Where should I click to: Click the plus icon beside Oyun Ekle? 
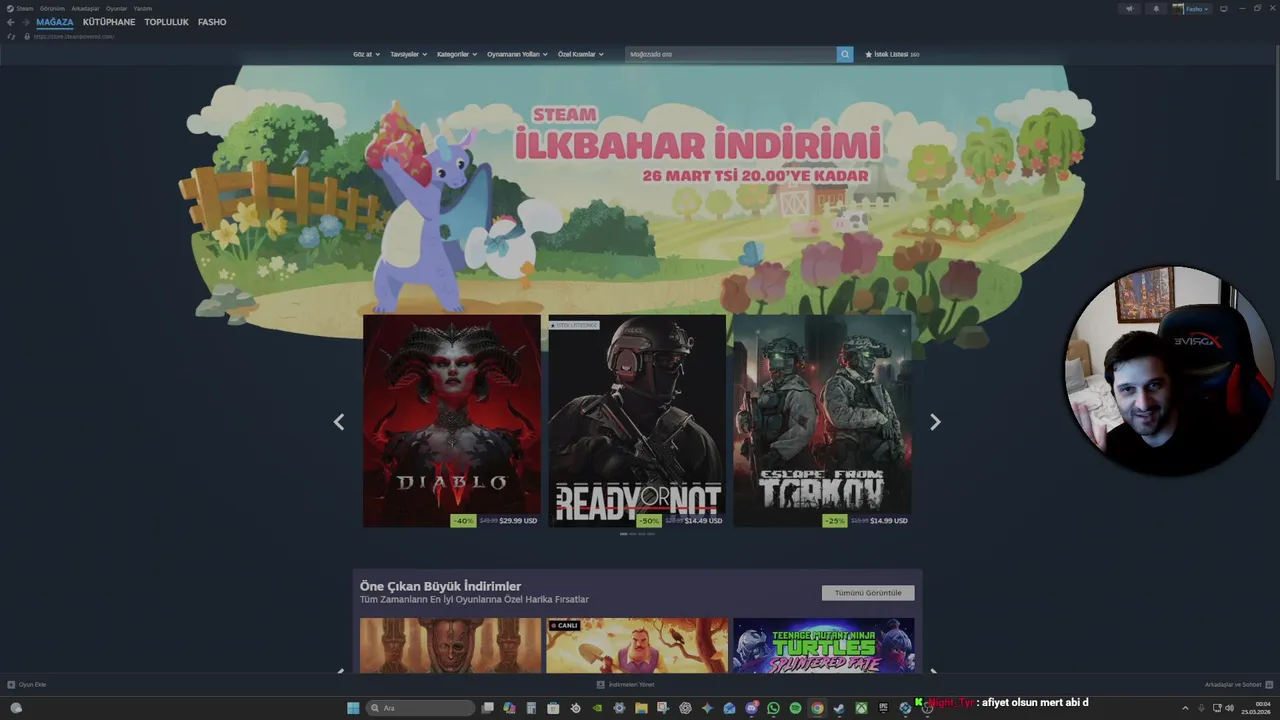11,685
